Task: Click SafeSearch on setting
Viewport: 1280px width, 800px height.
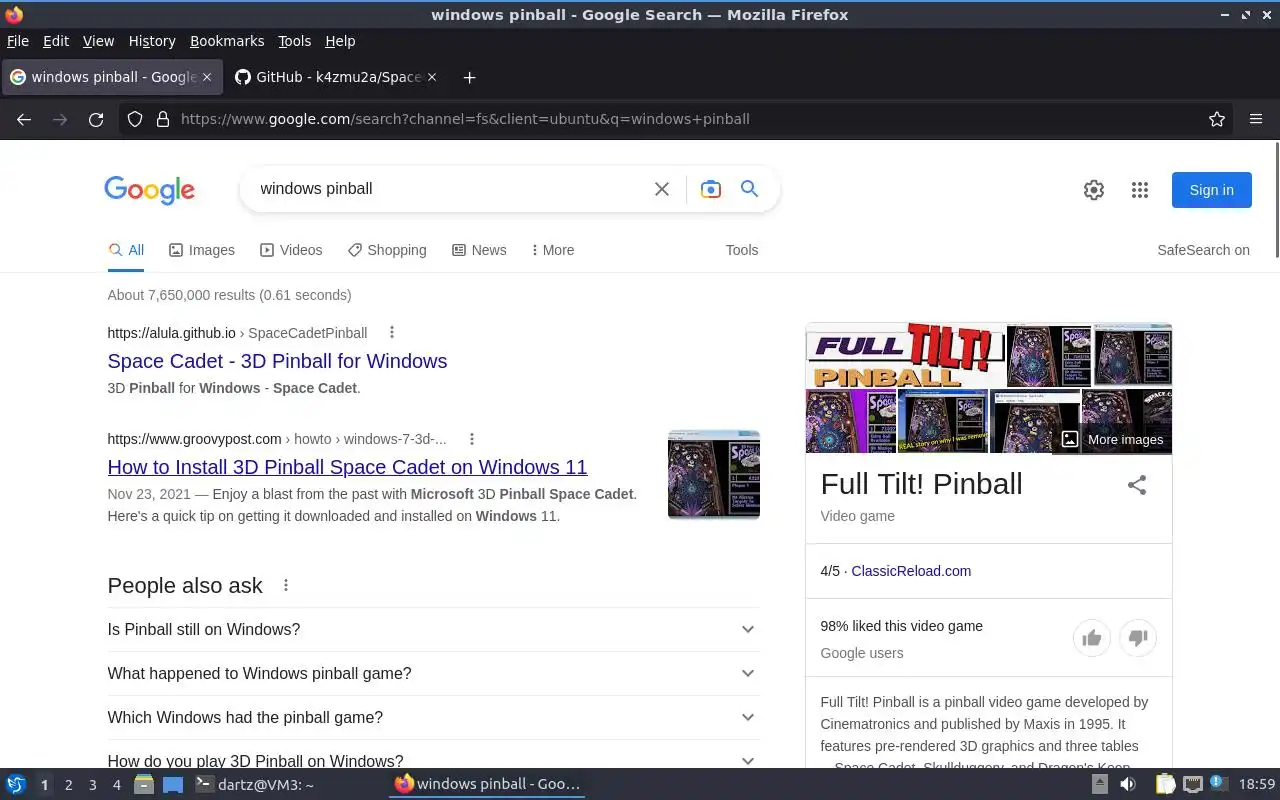Action: [1203, 250]
